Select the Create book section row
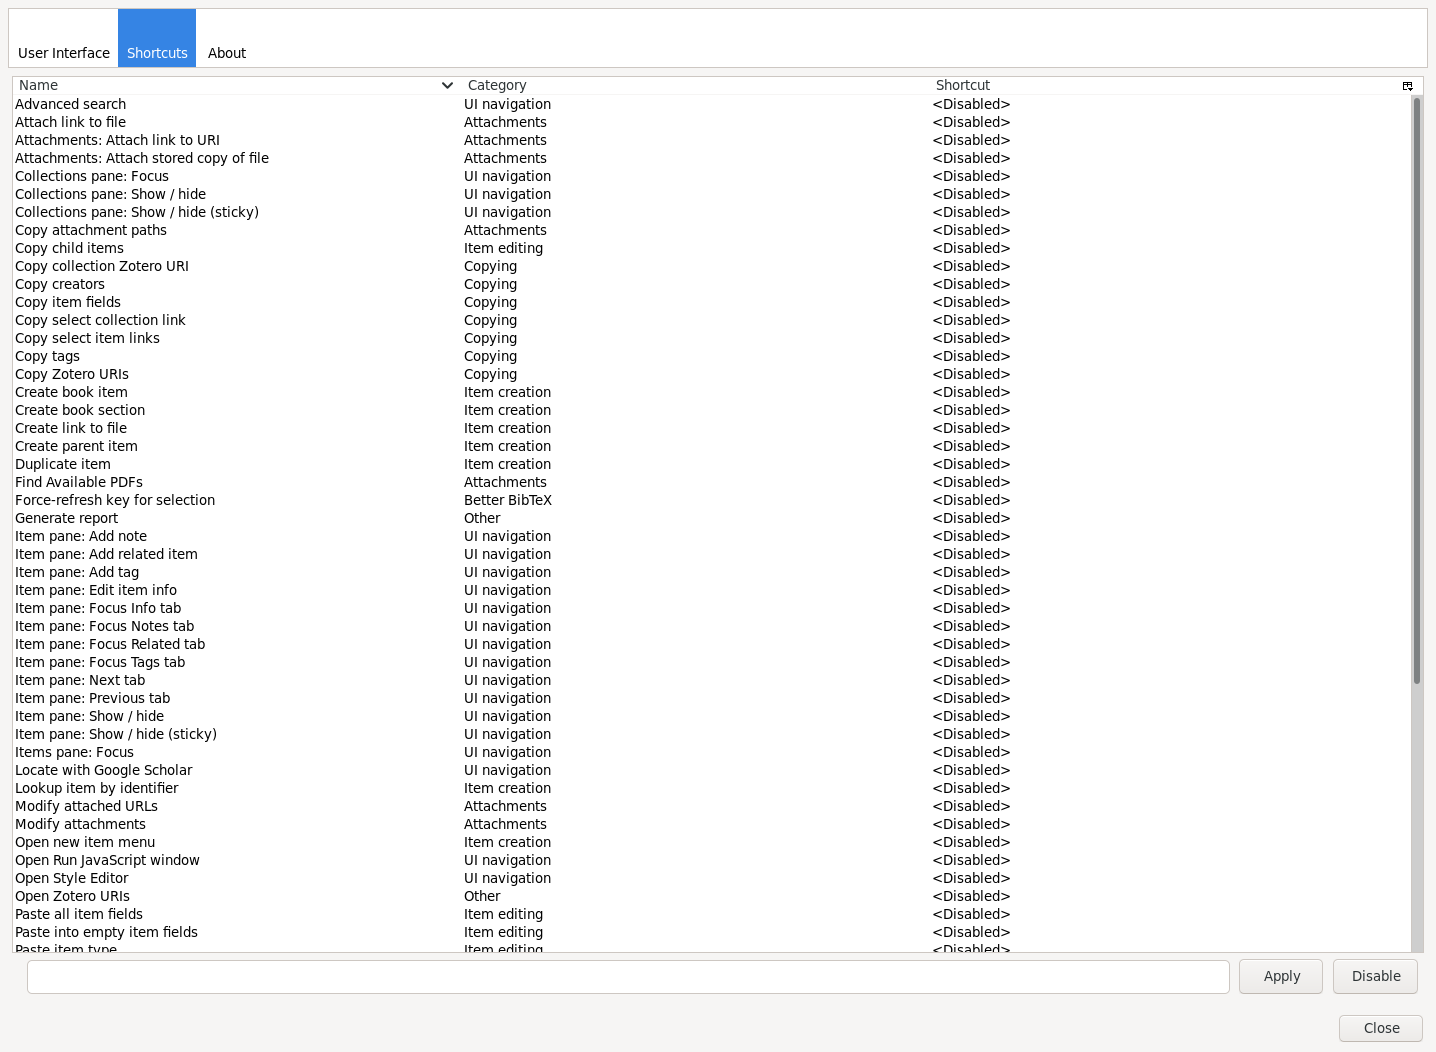 tap(711, 410)
